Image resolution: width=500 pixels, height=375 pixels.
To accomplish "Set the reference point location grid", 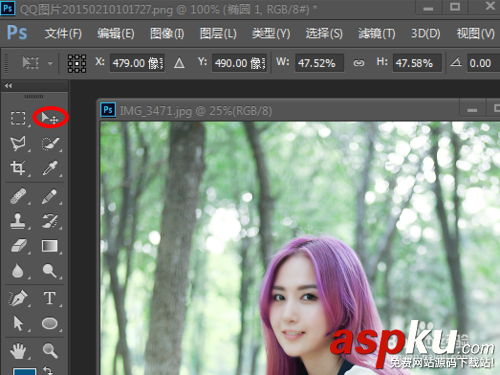I will [x=77, y=63].
